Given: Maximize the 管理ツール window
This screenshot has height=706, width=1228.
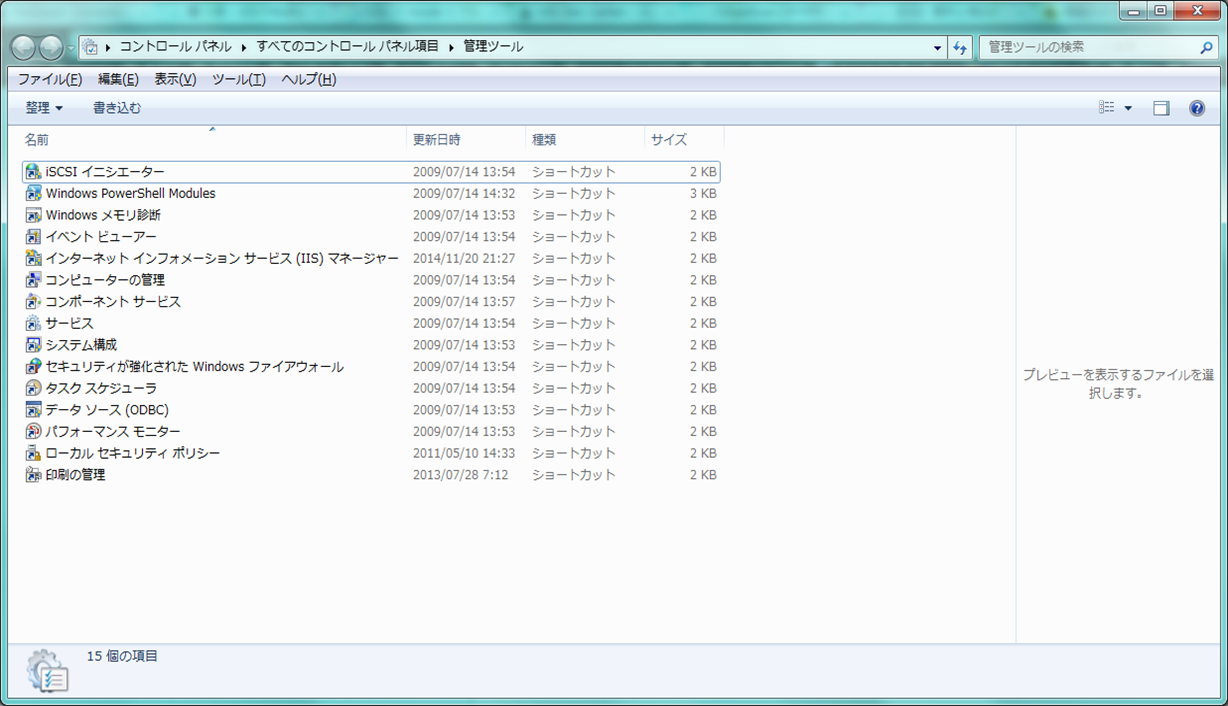Looking at the screenshot, I should coord(1160,10).
